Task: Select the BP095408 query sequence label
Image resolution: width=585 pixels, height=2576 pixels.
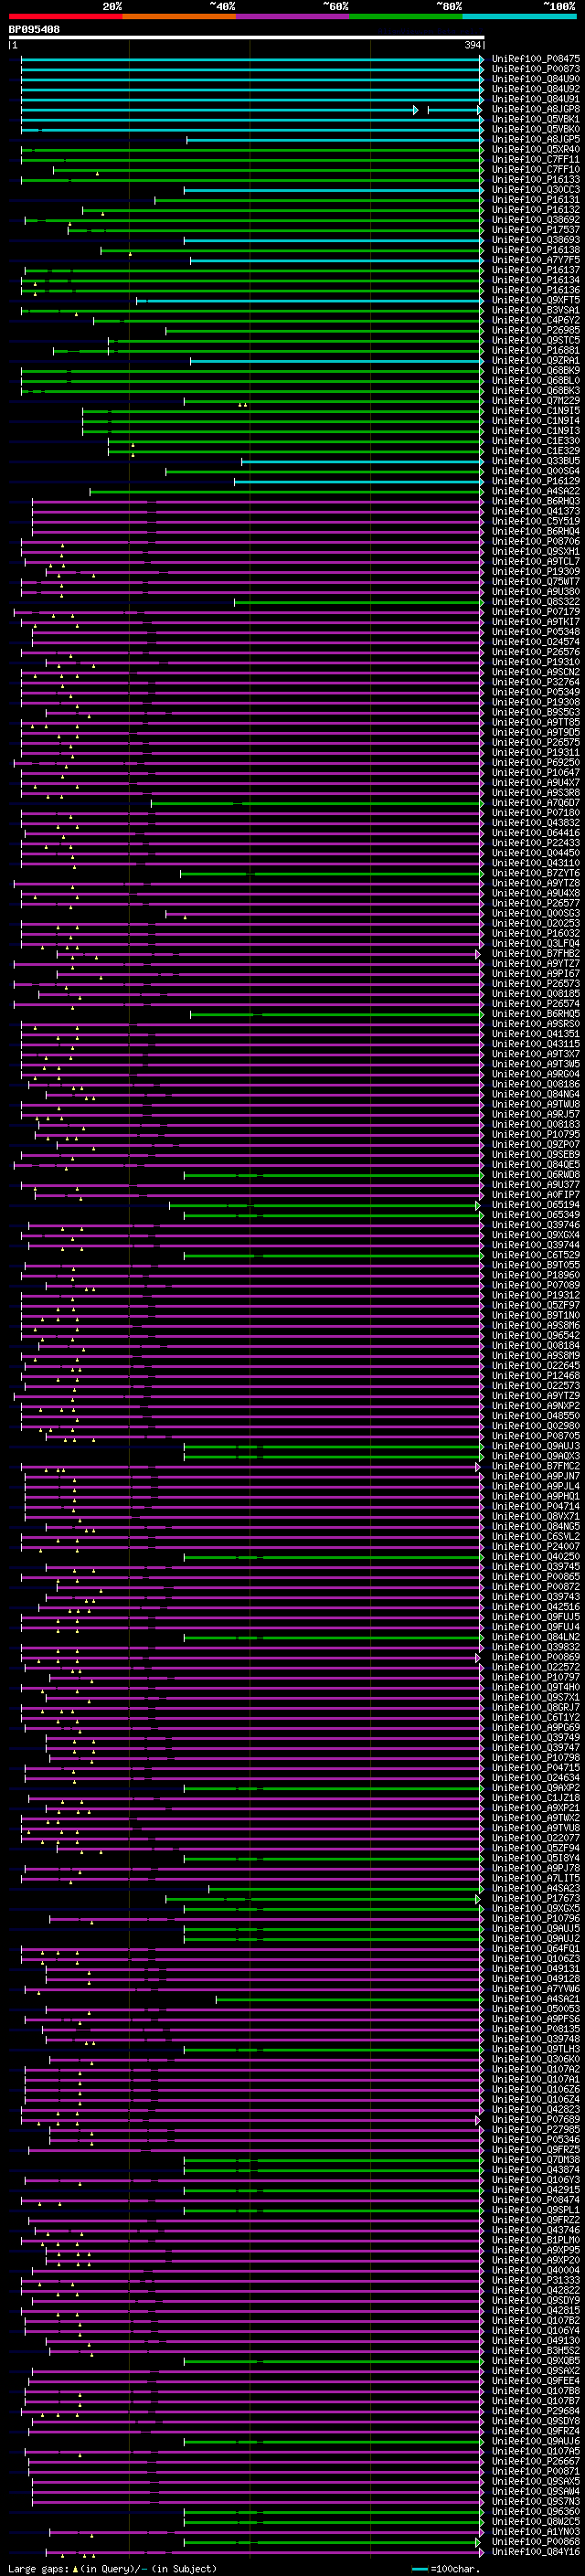Action: [x=34, y=29]
